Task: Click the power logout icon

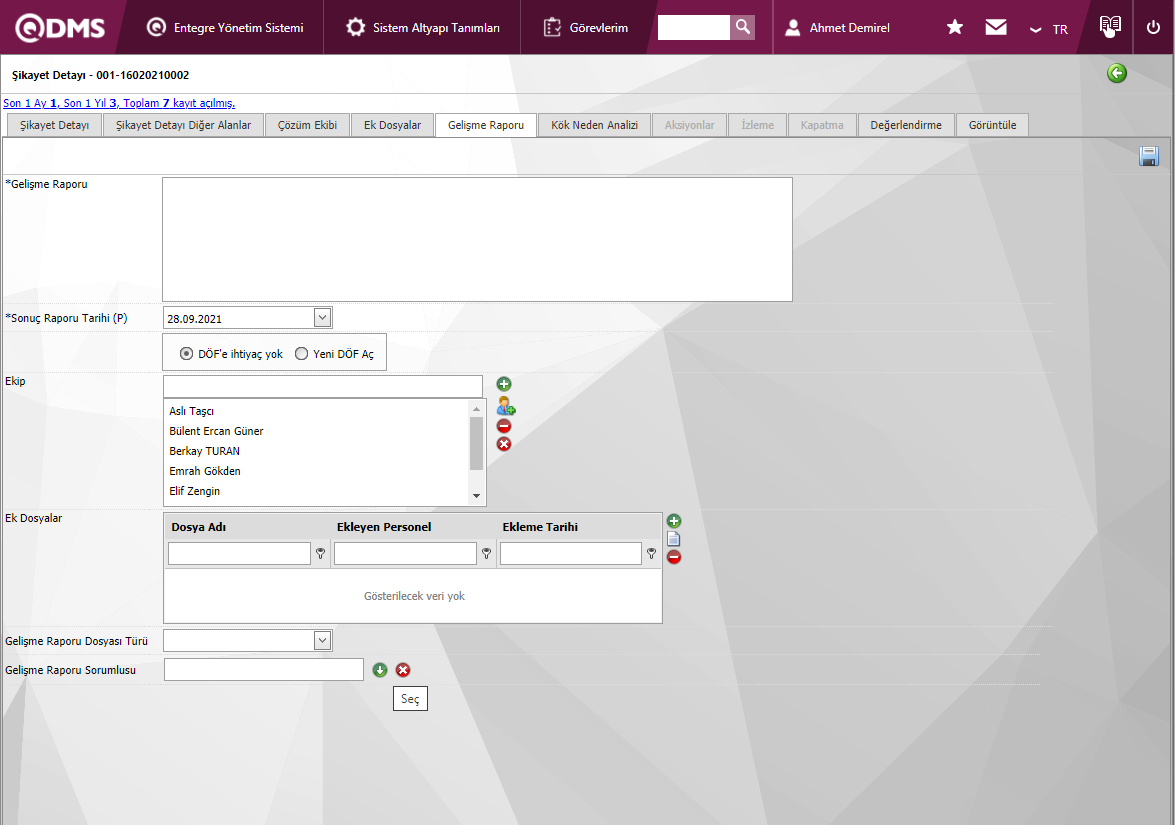Action: (x=1153, y=28)
